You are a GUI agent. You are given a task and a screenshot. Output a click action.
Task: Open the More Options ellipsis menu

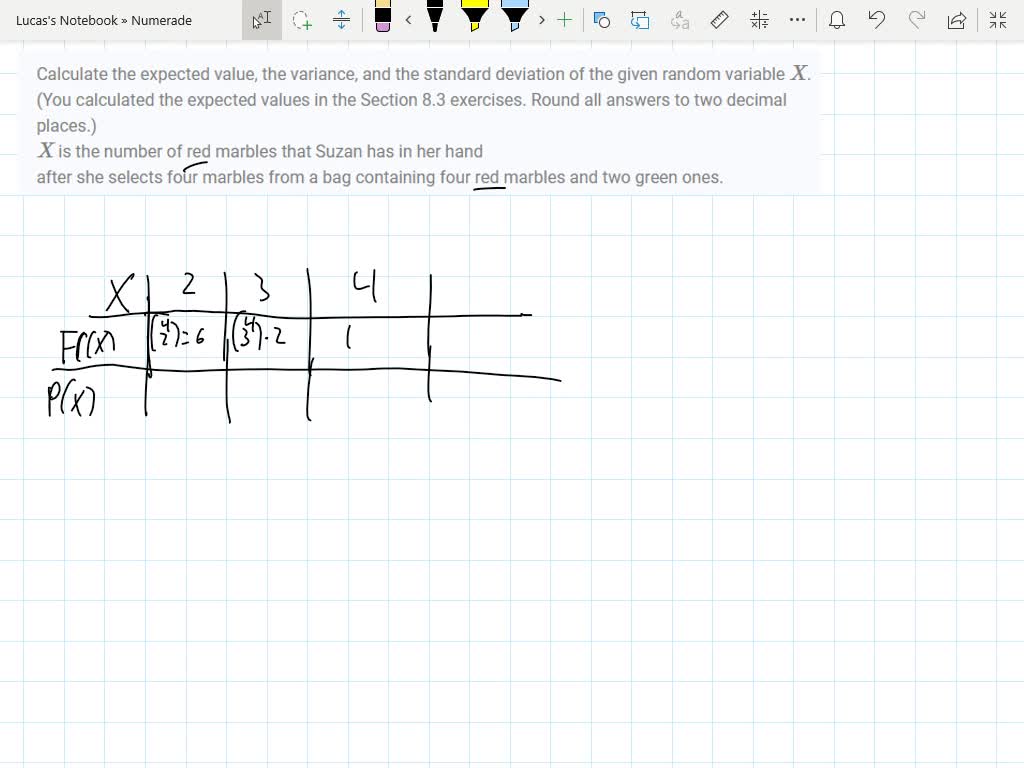point(796,19)
